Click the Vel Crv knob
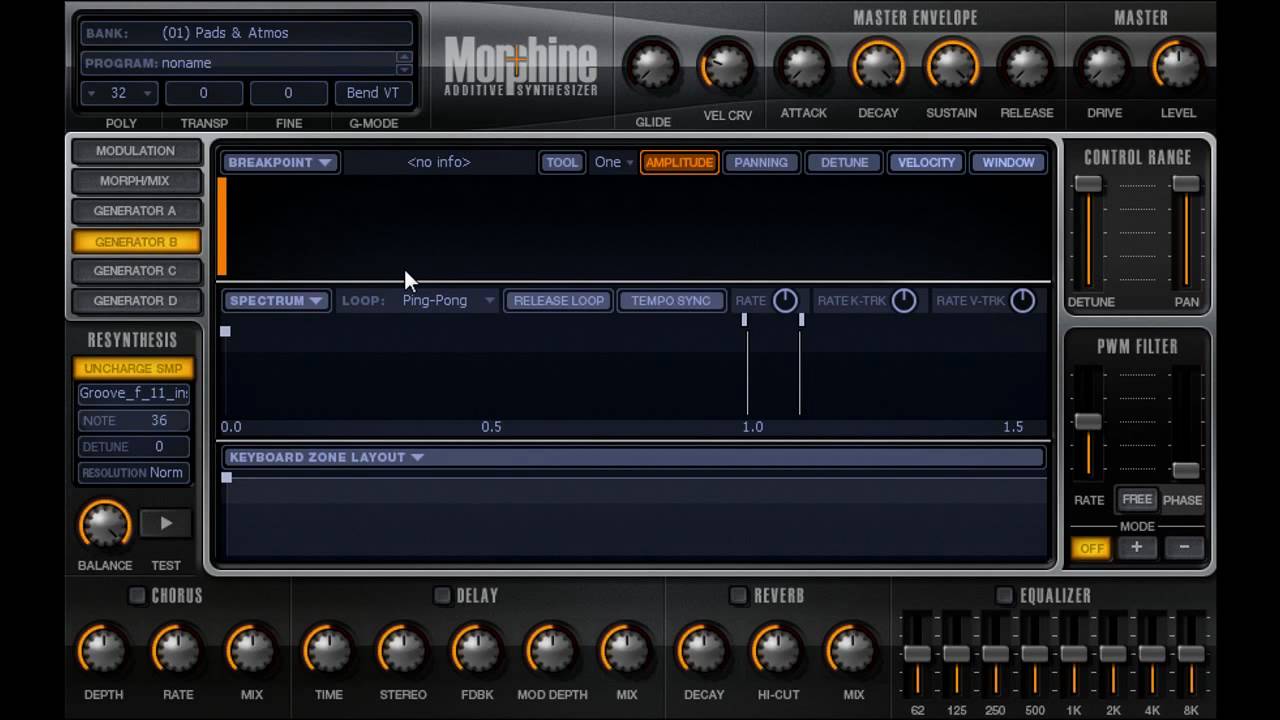This screenshot has width=1280, height=720. pyautogui.click(x=727, y=68)
